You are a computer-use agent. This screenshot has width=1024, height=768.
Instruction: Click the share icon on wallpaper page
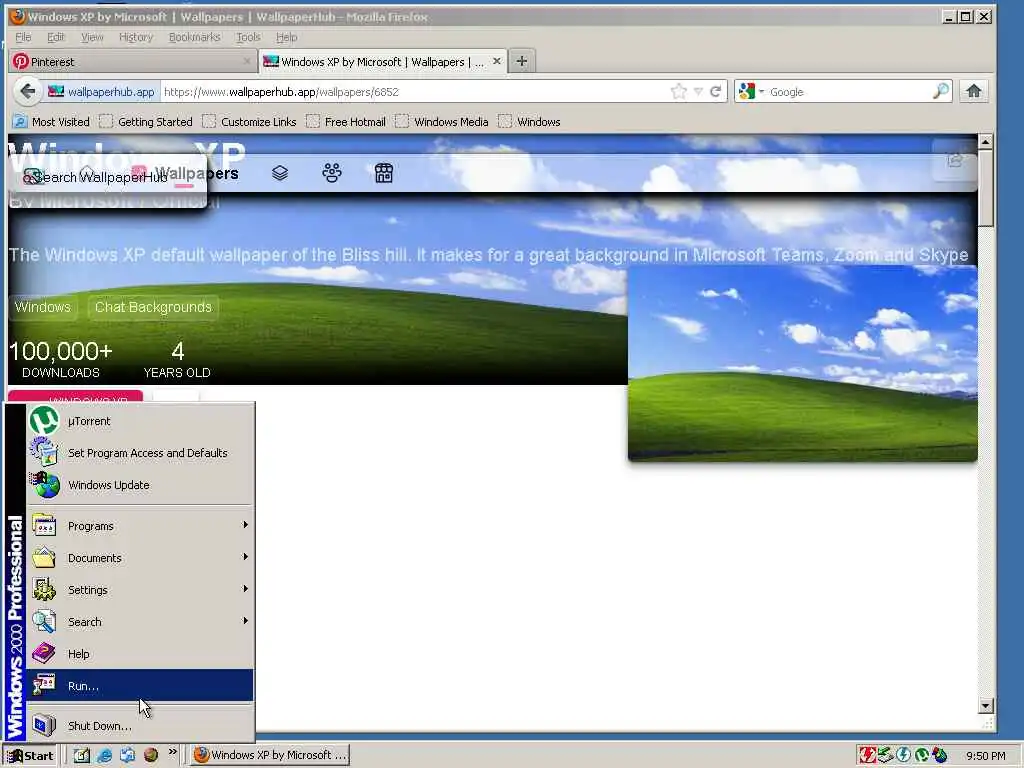955,161
